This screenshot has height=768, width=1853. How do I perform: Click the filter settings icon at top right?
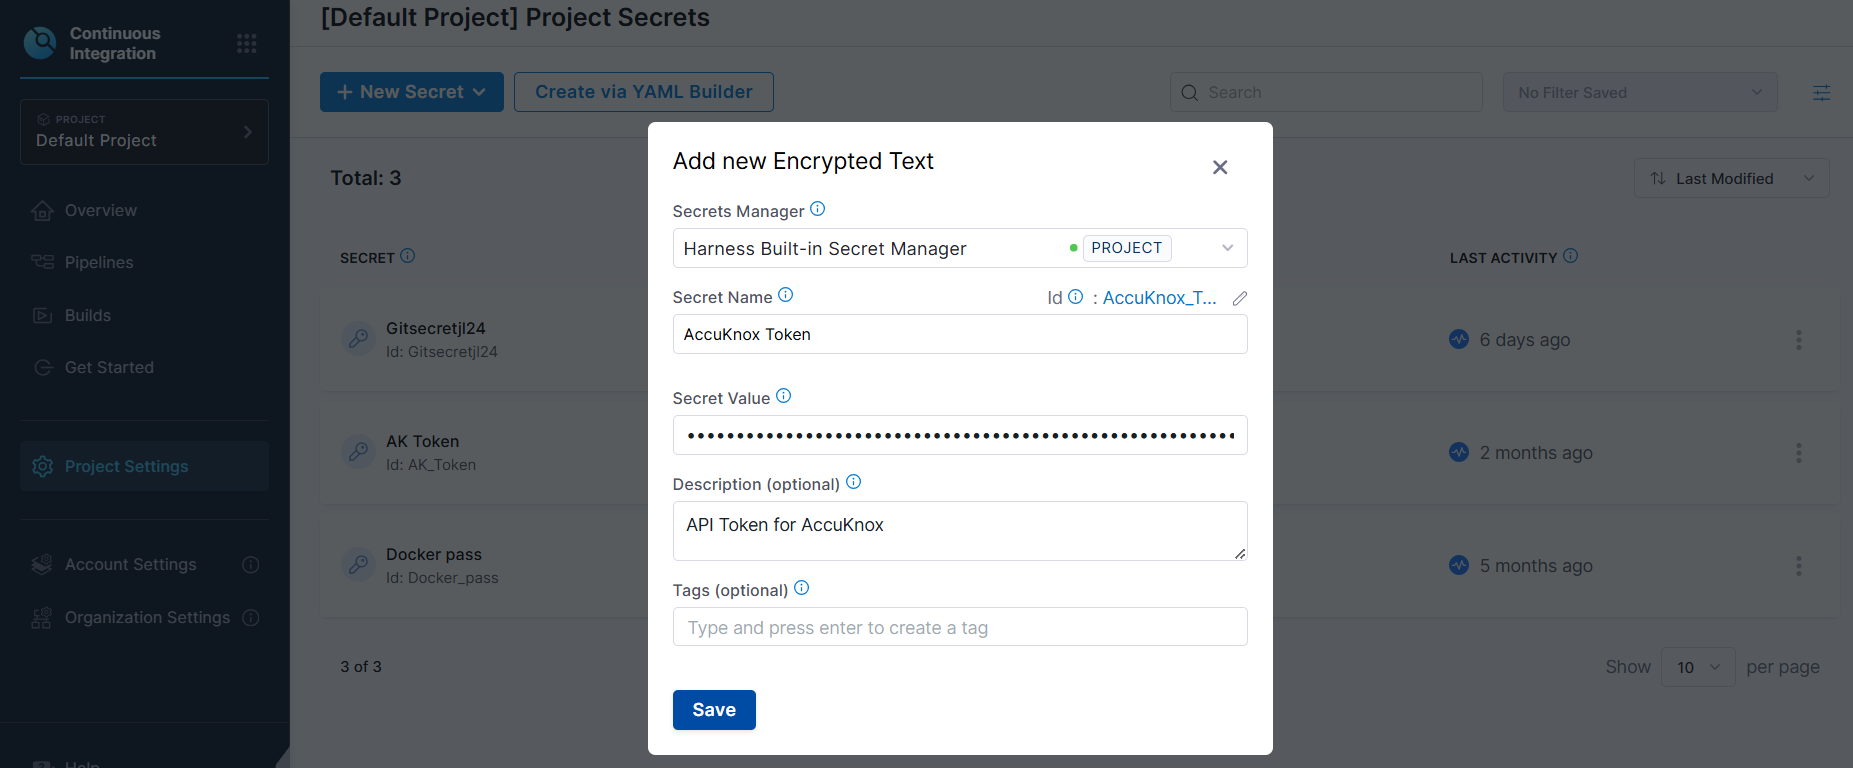pos(1821,92)
